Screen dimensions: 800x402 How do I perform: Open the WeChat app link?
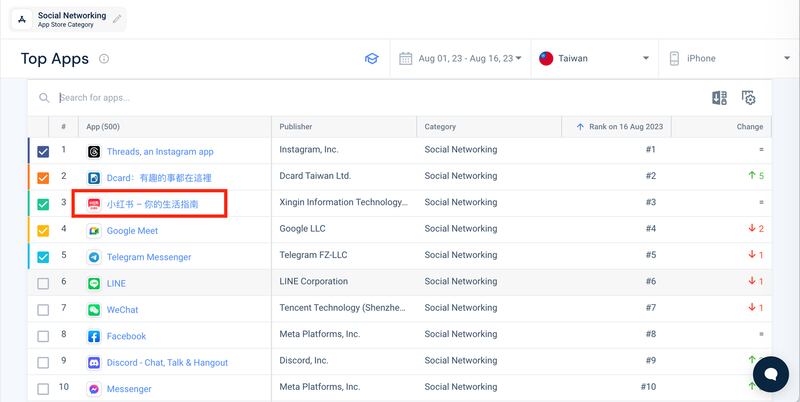(x=122, y=310)
